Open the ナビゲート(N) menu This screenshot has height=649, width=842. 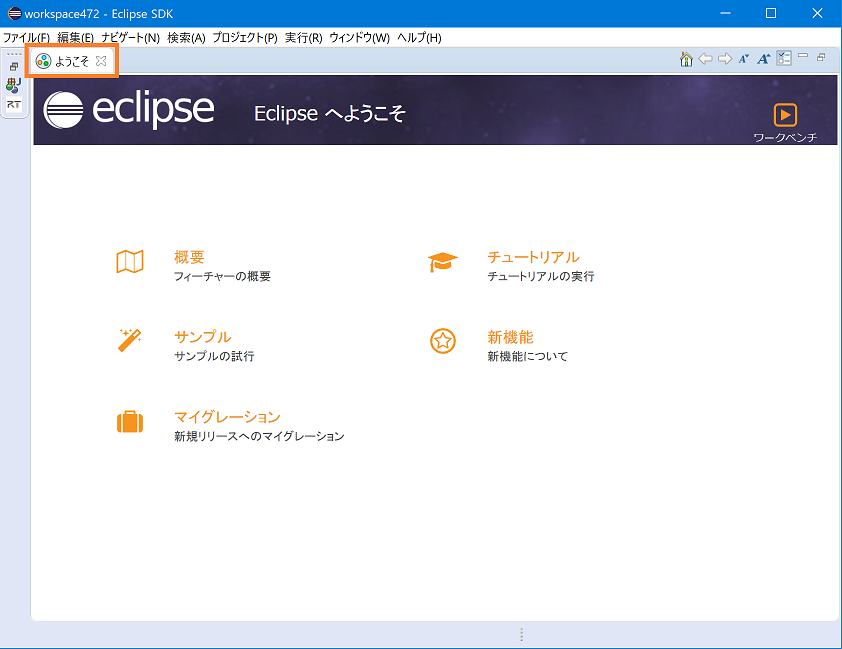click(x=130, y=38)
